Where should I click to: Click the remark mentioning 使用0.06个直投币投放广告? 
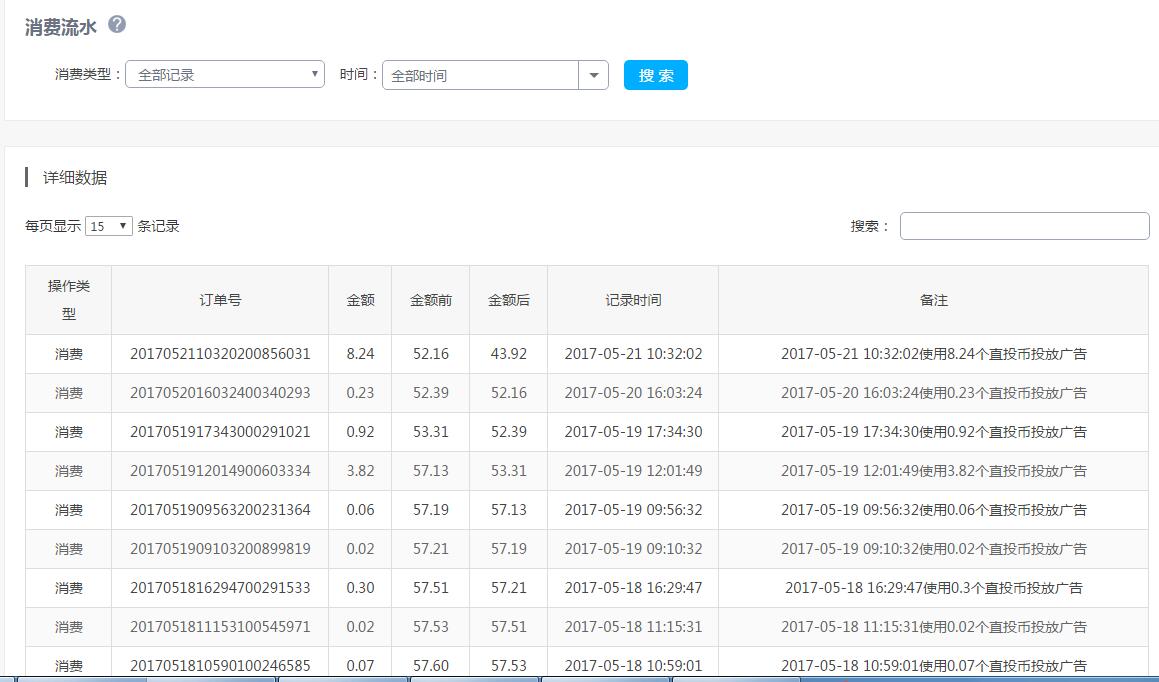click(934, 510)
